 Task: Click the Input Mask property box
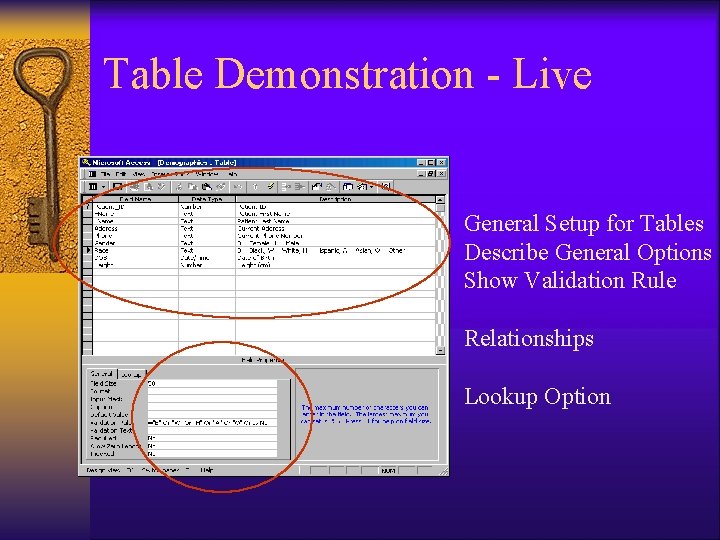coord(212,399)
